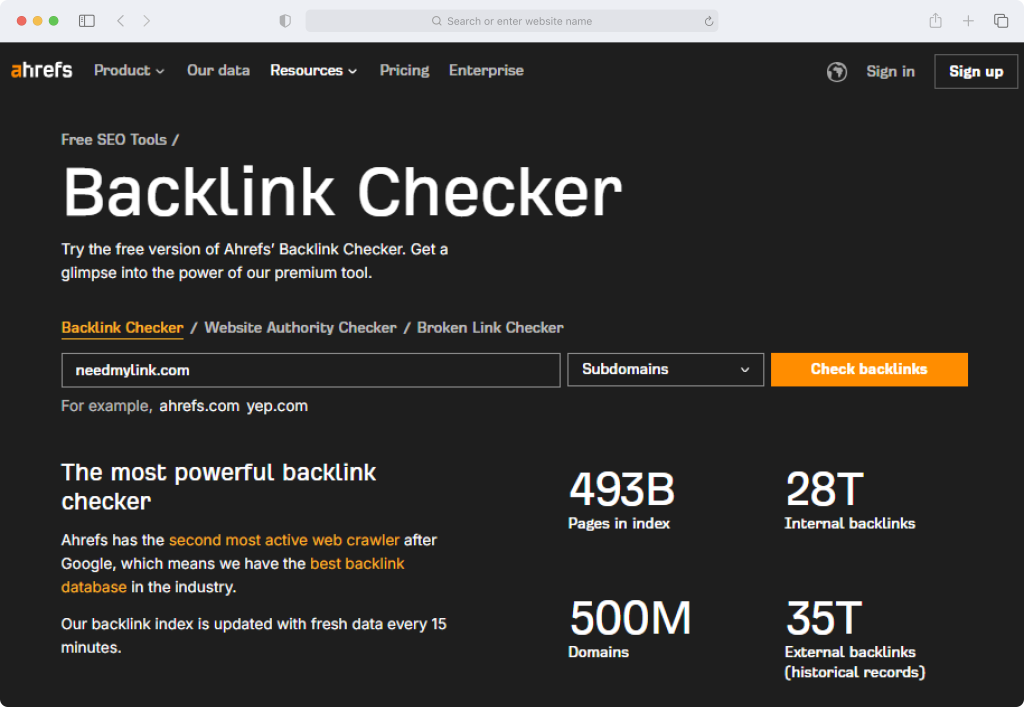
Task: Open second most active web crawler link
Action: (284, 540)
